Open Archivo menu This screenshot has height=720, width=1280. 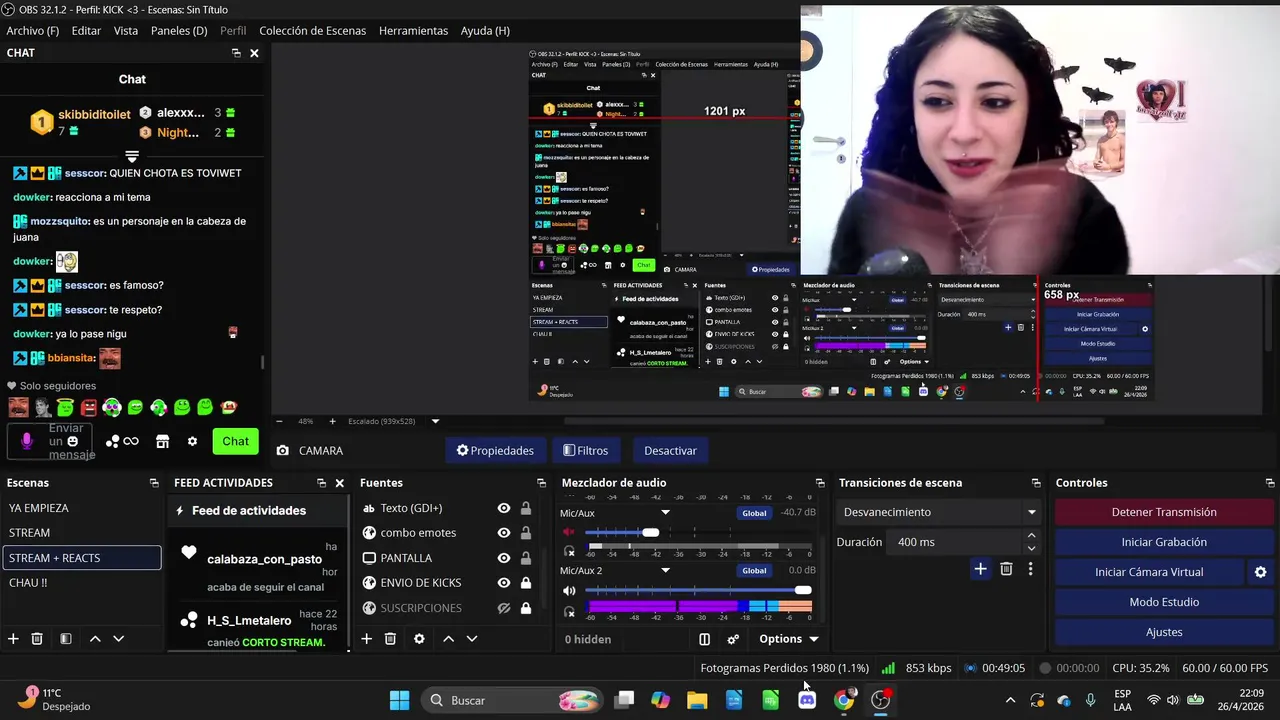pos(33,31)
